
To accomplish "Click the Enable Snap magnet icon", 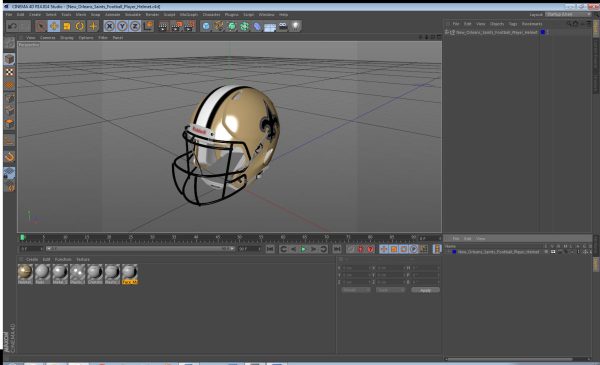I will click(10, 156).
